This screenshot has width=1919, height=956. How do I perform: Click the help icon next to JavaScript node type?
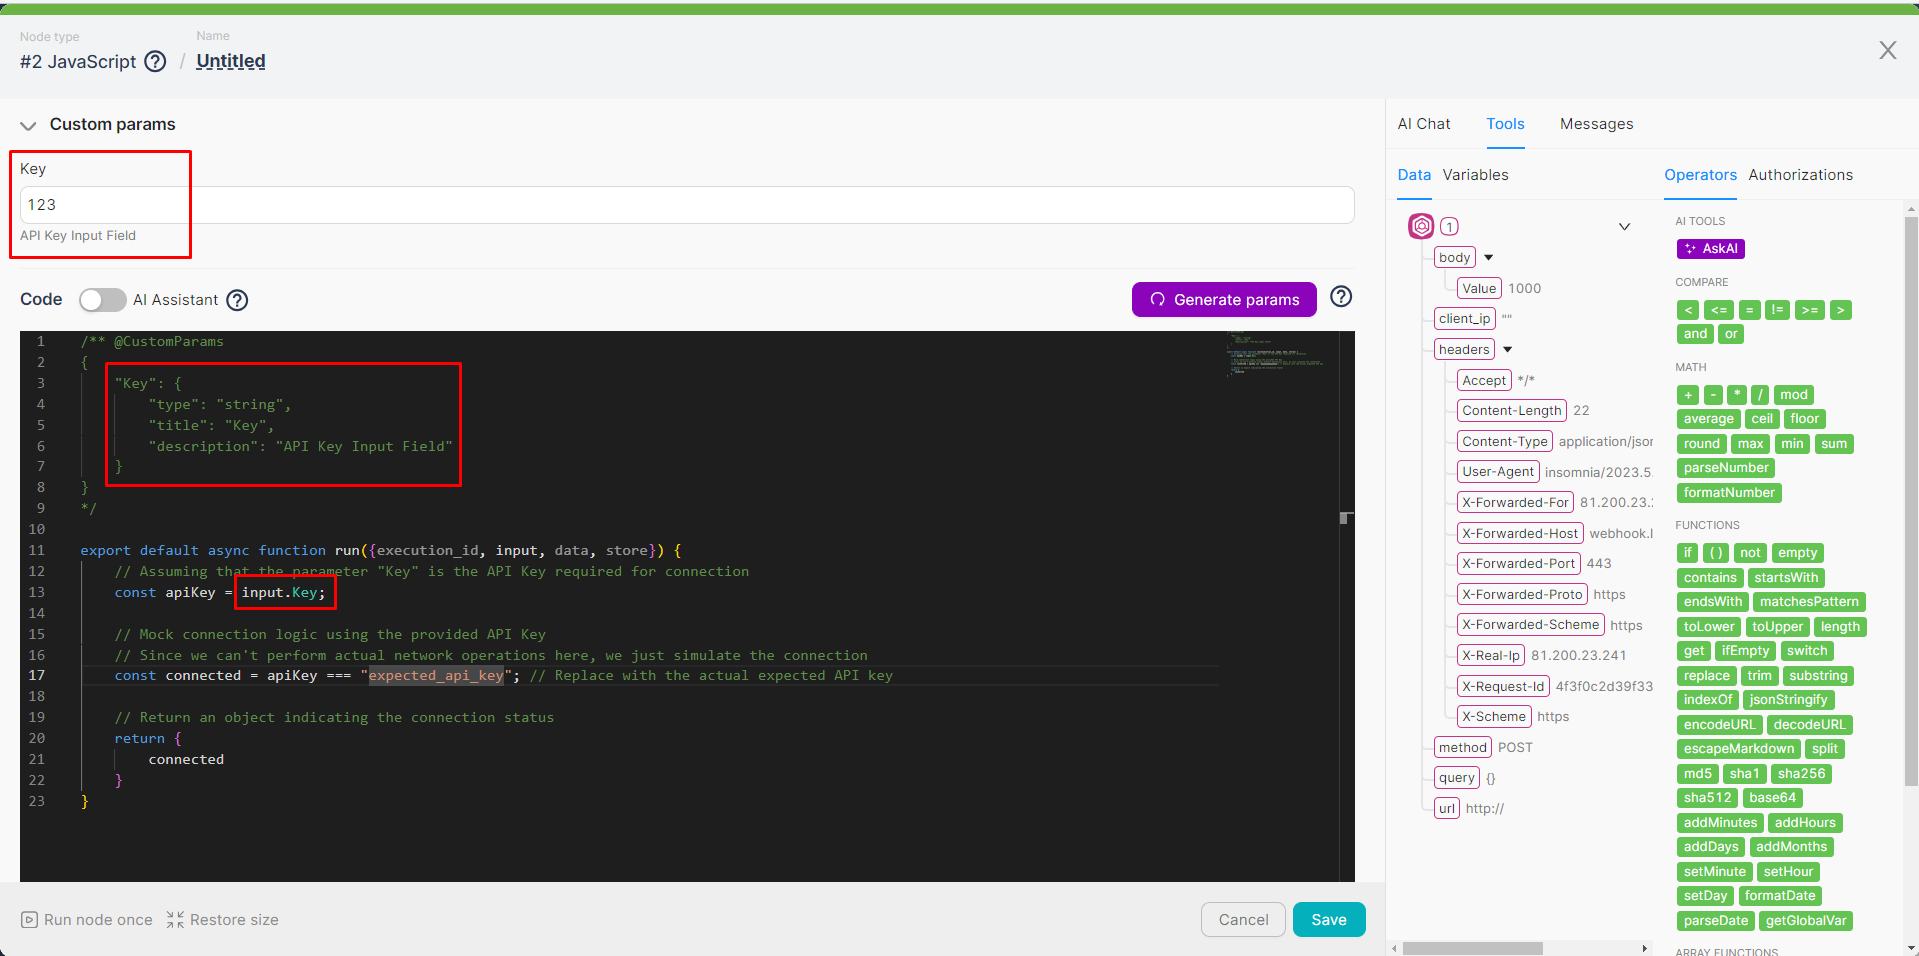[x=155, y=62]
